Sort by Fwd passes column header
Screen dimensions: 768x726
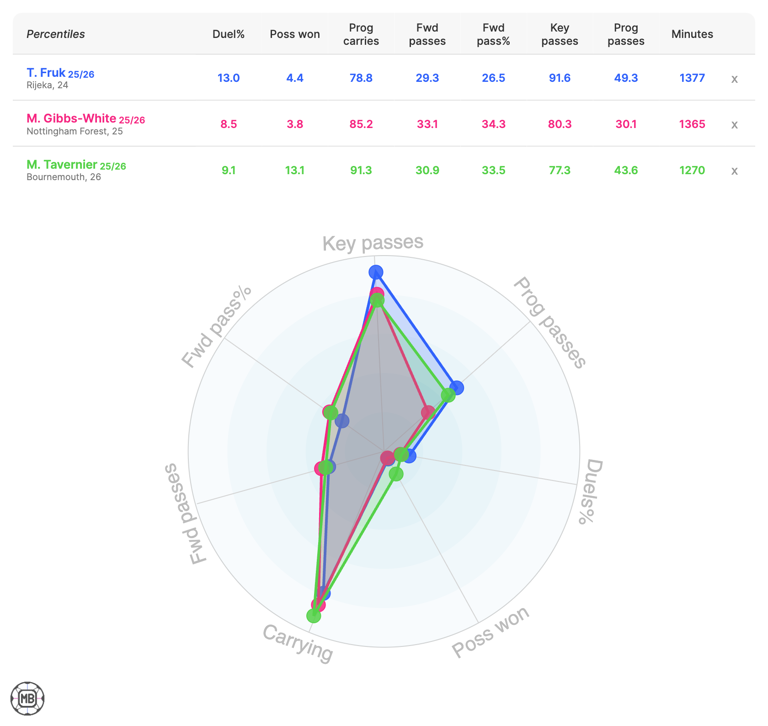427,34
